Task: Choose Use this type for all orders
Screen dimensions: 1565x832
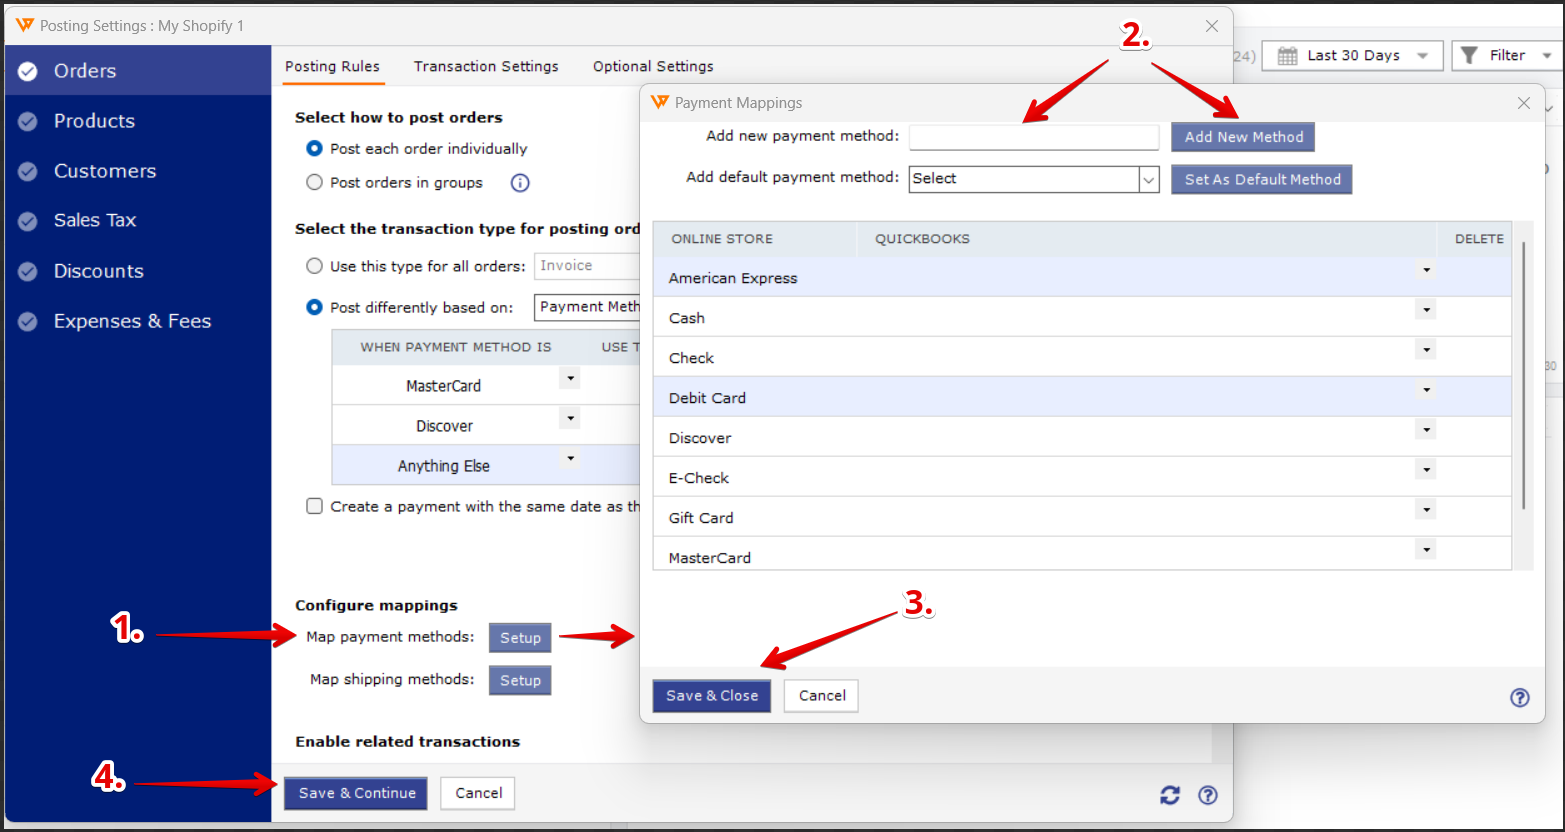Action: coord(314,266)
